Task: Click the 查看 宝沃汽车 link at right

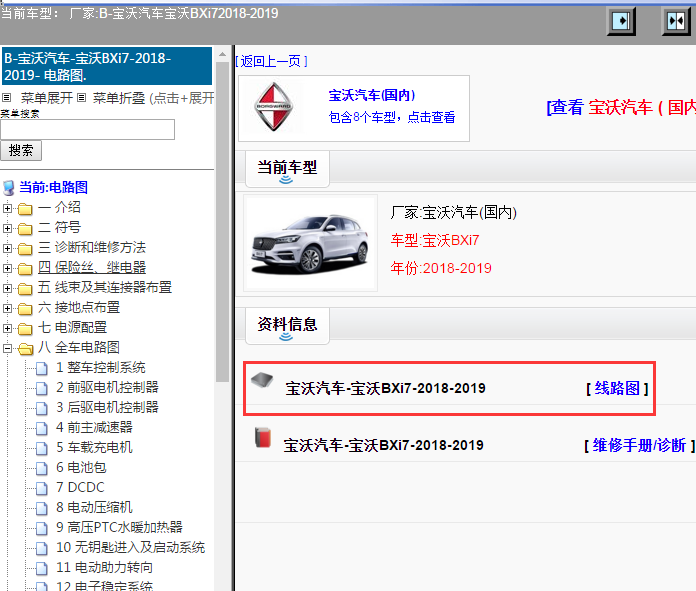Action: coord(621,107)
